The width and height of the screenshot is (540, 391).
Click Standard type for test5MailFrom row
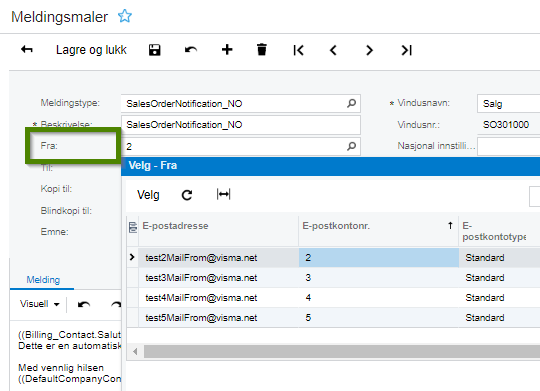pos(499,318)
